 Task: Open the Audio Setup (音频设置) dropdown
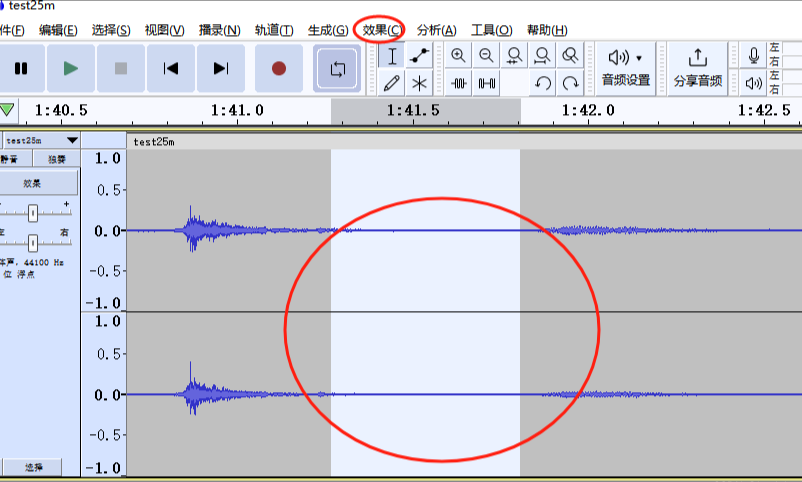point(626,68)
